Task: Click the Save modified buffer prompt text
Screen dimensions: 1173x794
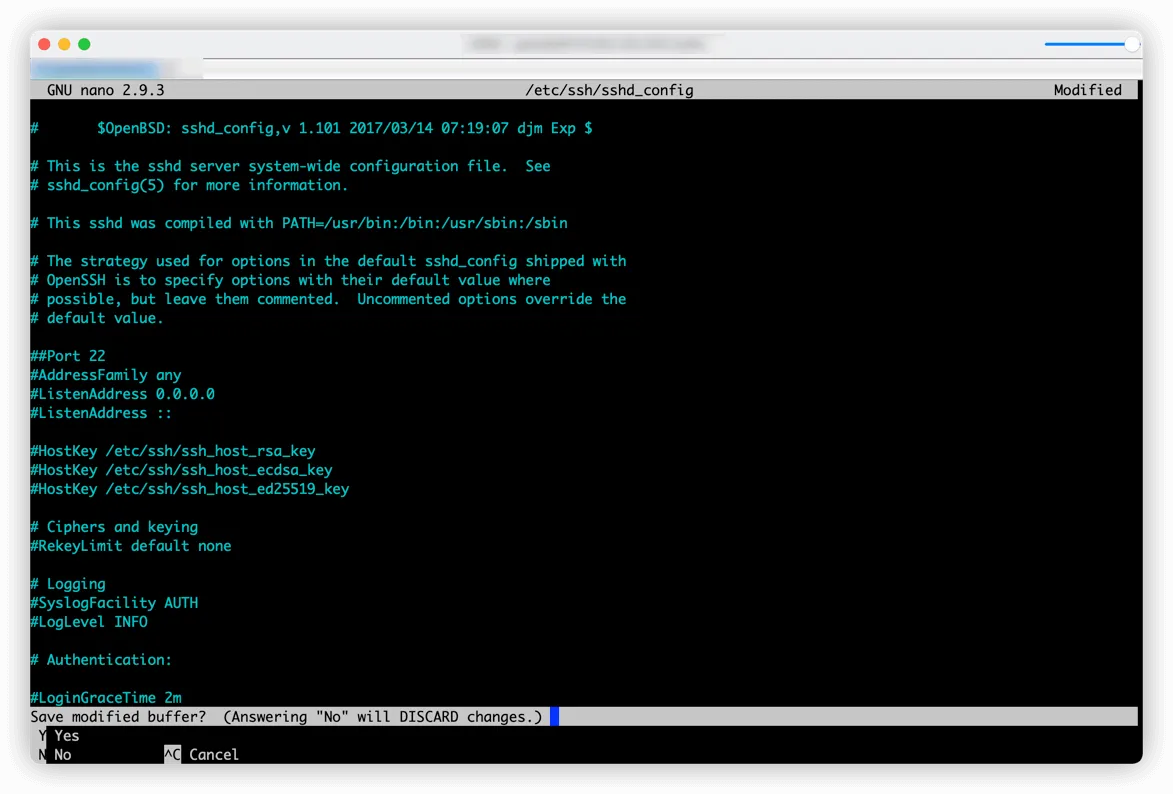Action: click(287, 717)
